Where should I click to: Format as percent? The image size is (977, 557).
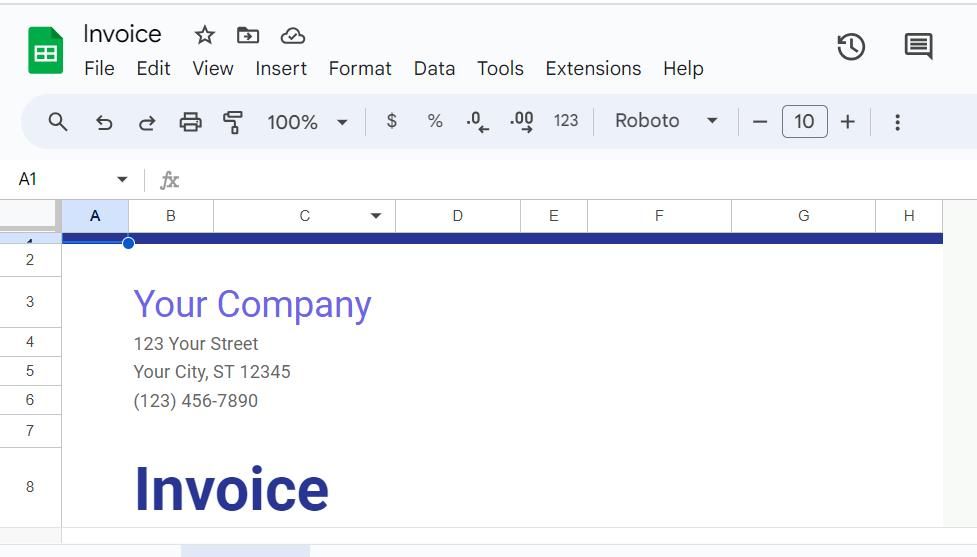(435, 121)
